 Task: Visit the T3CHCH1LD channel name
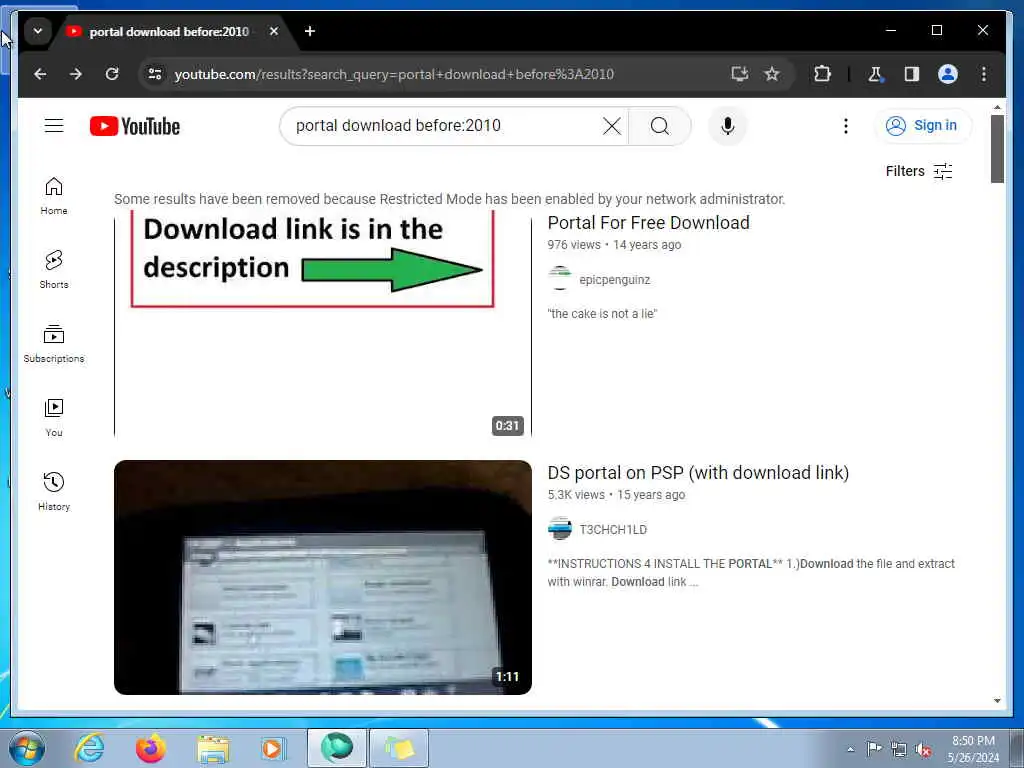point(613,530)
